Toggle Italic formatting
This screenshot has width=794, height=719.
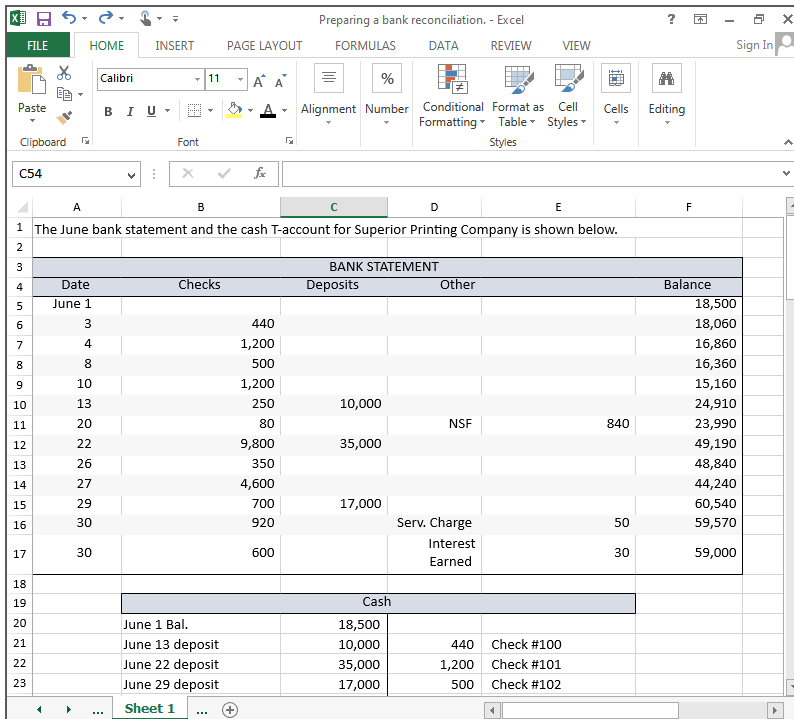pos(130,111)
